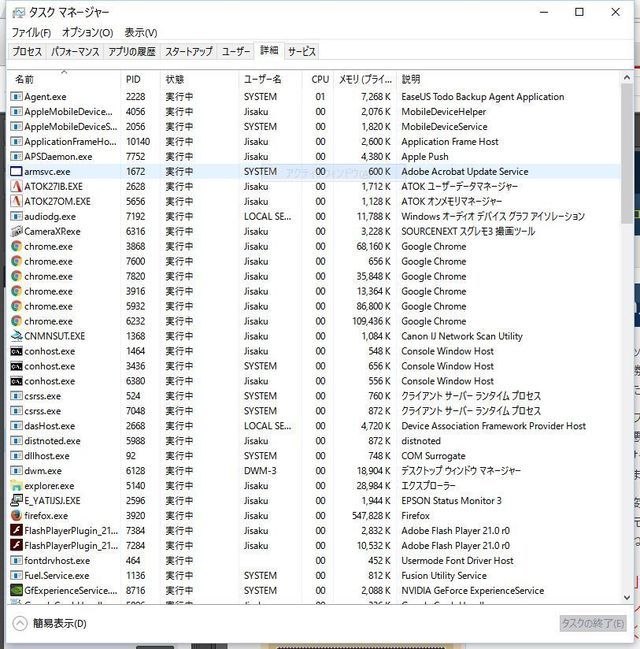Select the distnoted.exe process name

[x=52, y=441]
